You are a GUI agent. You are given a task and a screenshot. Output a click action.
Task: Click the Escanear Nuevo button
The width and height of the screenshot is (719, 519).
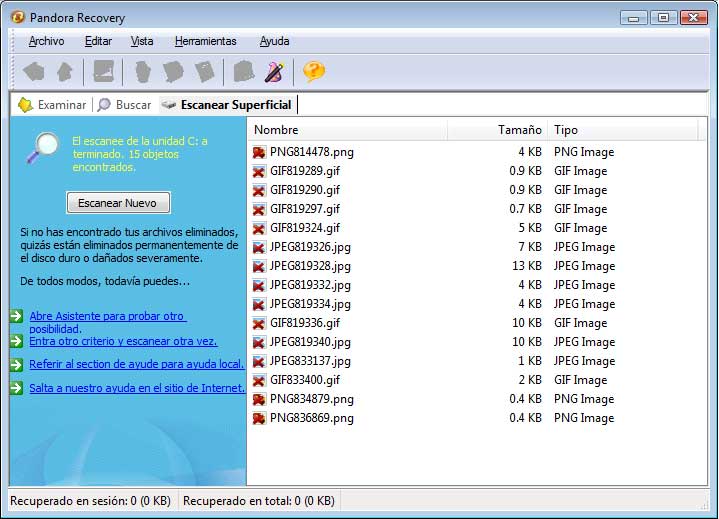point(118,203)
